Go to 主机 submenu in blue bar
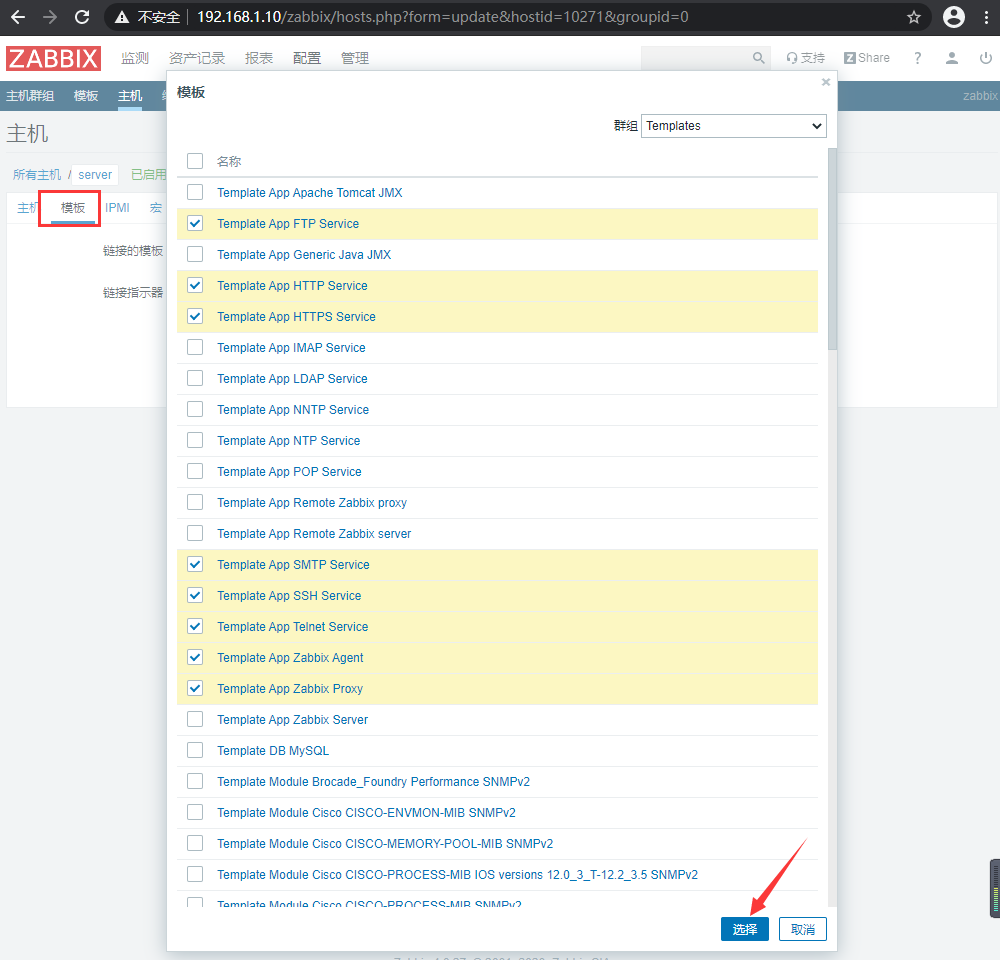 (x=129, y=96)
